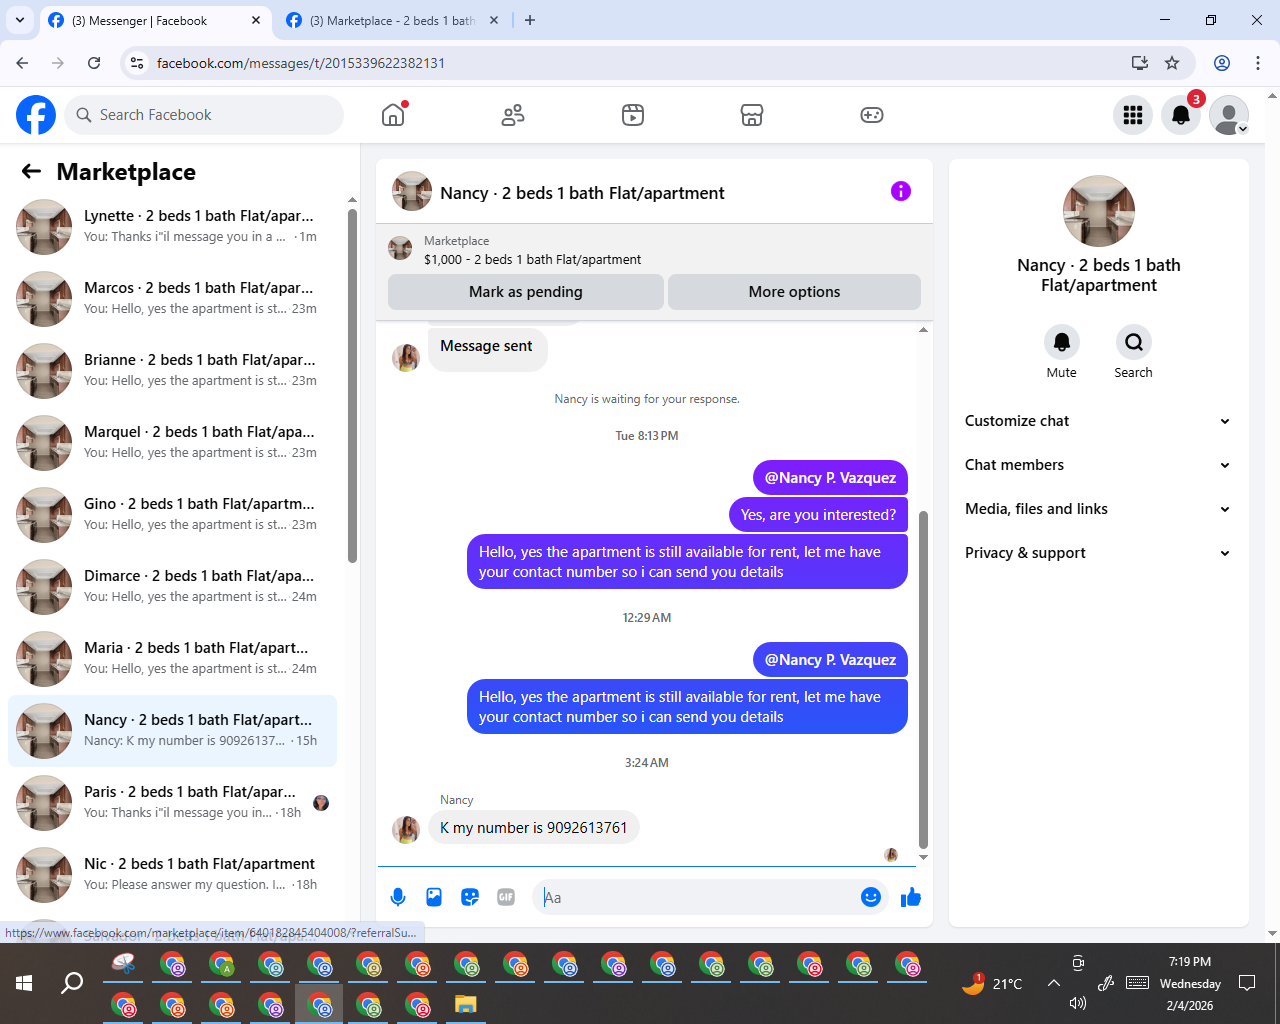Open Windows taskbar search
This screenshot has height=1024, width=1280.
pos(72,983)
